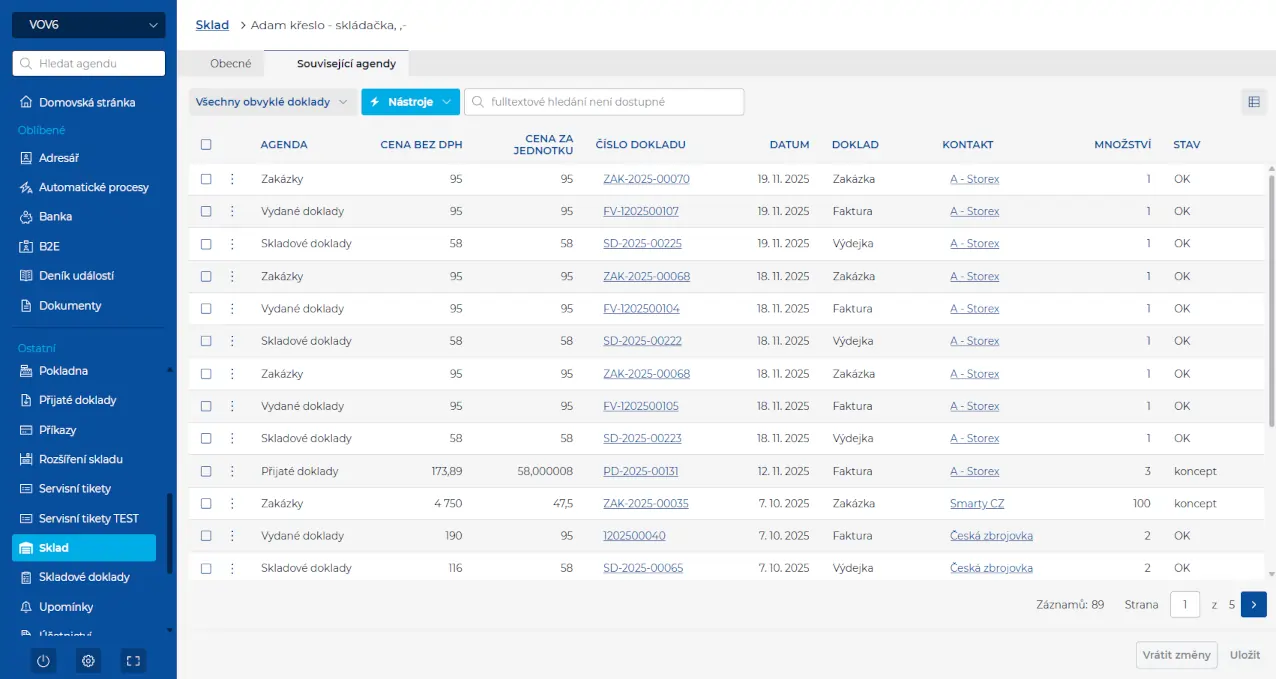Click the table column layout icon

1253,102
